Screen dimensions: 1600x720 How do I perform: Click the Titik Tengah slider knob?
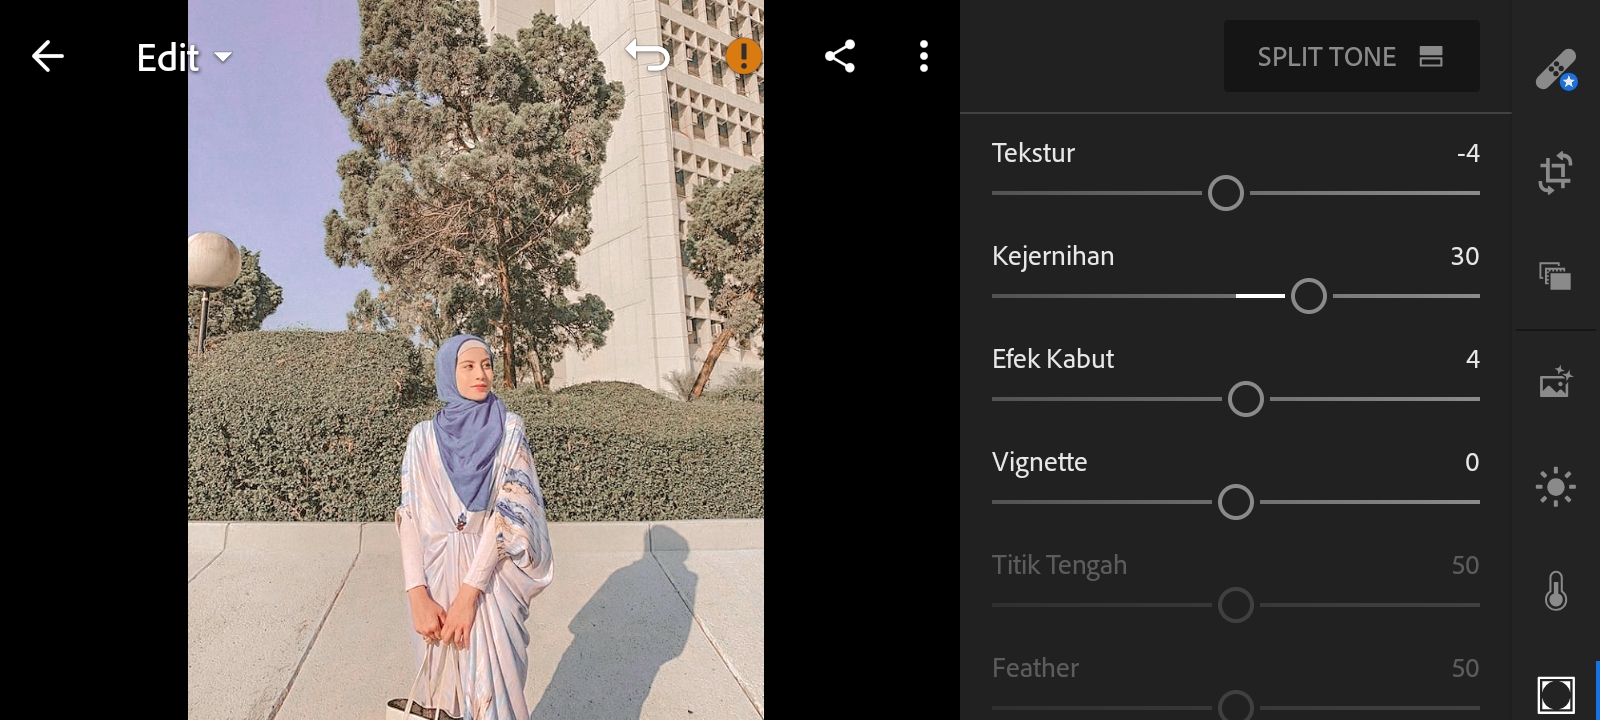1236,605
